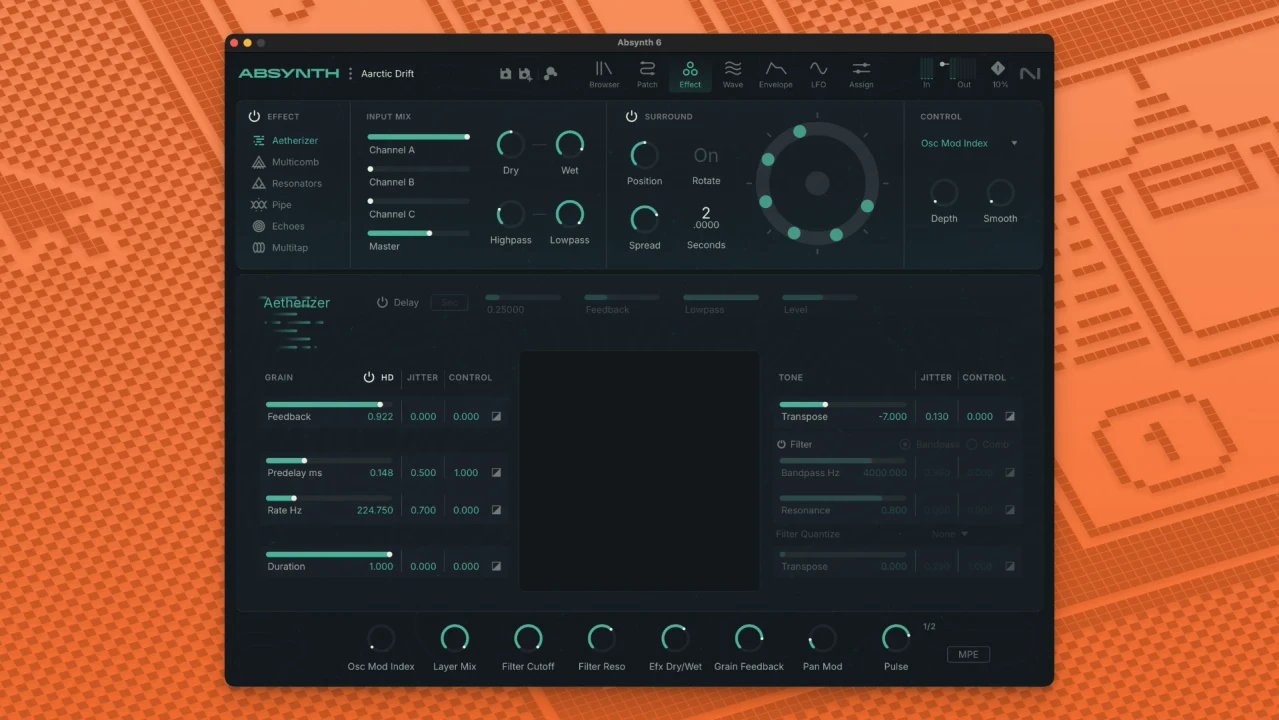The height and width of the screenshot is (720, 1279).
Task: Click the Native Instruments logo icon
Action: [x=1030, y=74]
